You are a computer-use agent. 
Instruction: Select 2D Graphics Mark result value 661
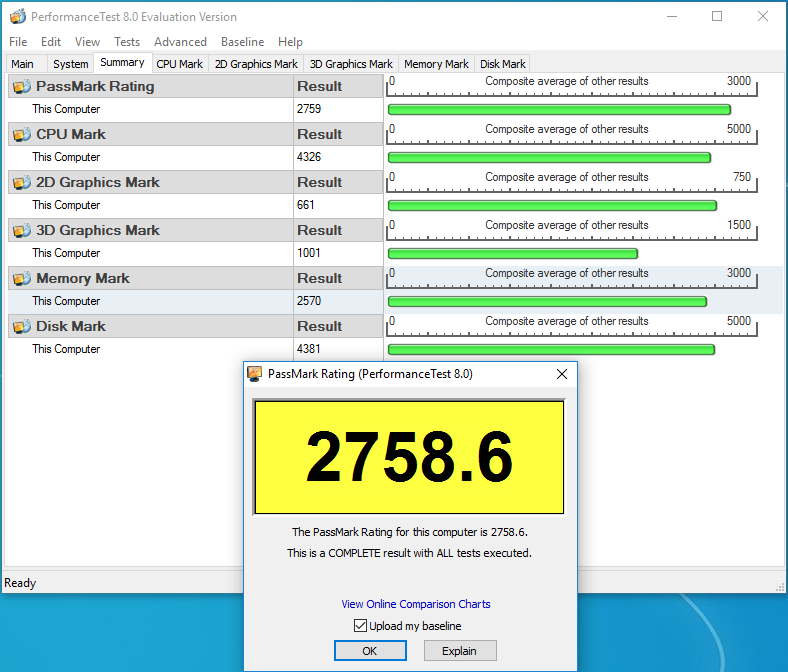pos(306,205)
